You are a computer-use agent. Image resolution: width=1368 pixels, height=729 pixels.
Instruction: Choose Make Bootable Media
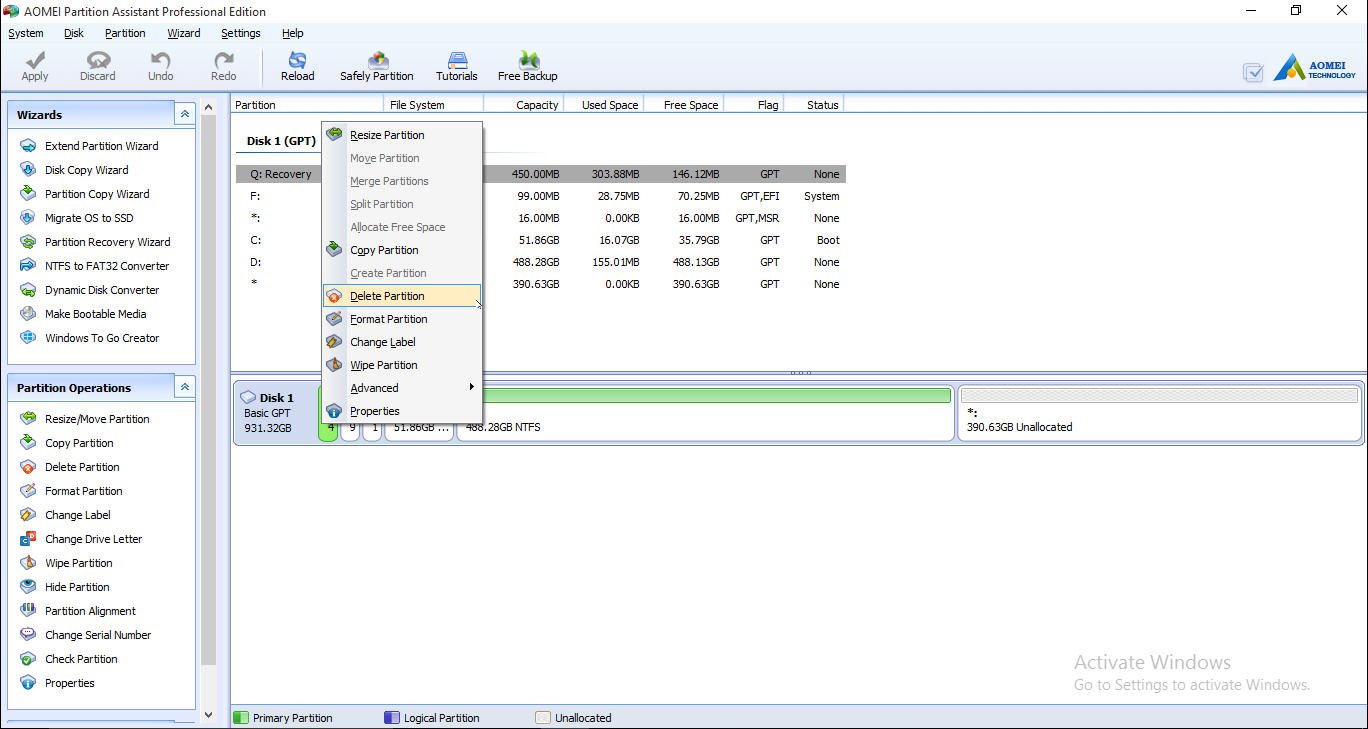(83, 314)
